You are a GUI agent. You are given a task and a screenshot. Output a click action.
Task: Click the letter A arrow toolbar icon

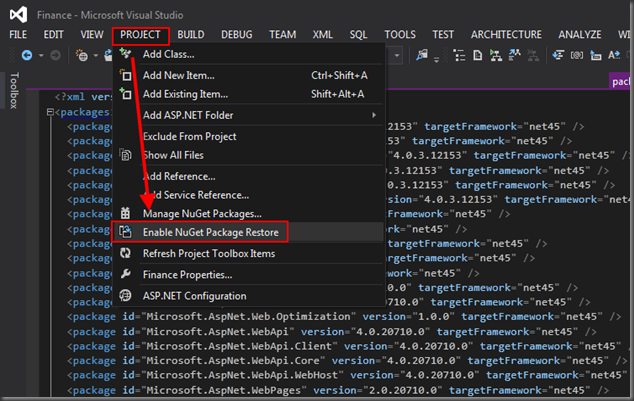[x=614, y=55]
